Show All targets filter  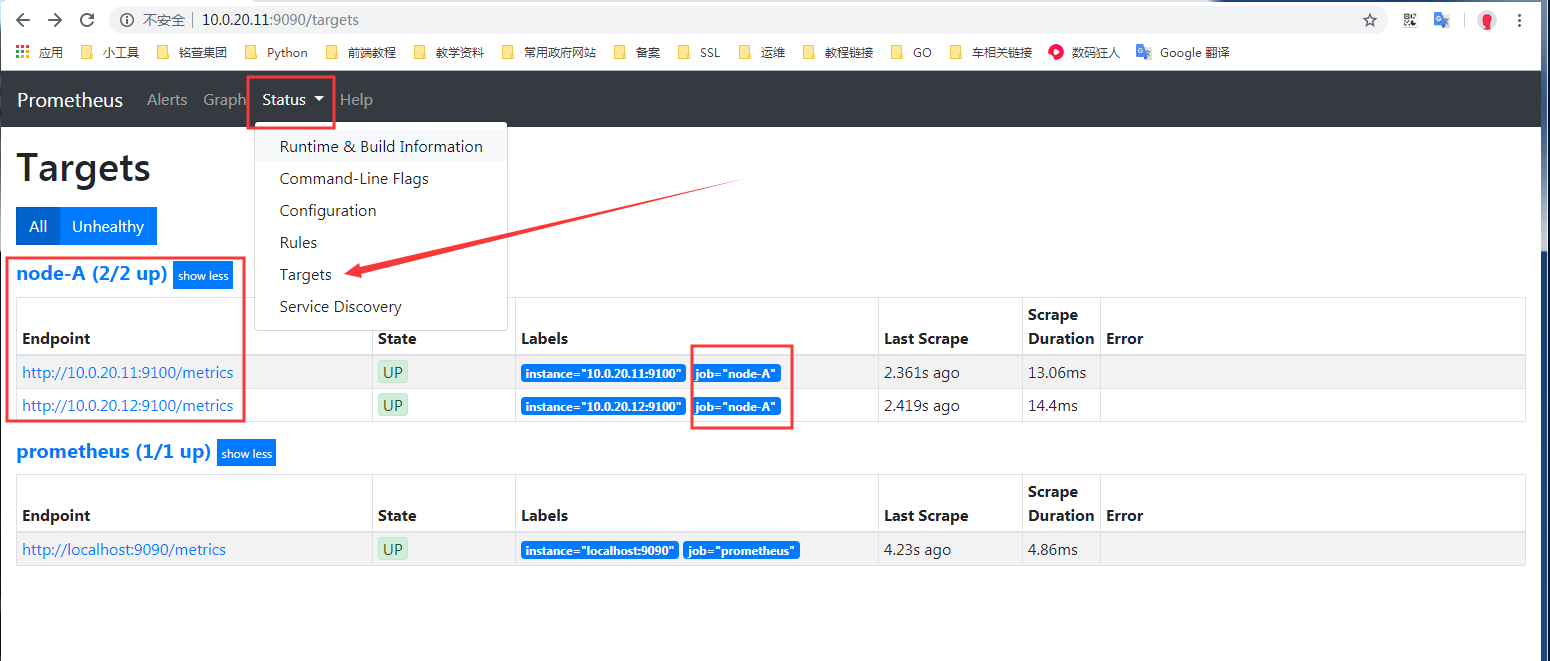tap(38, 227)
